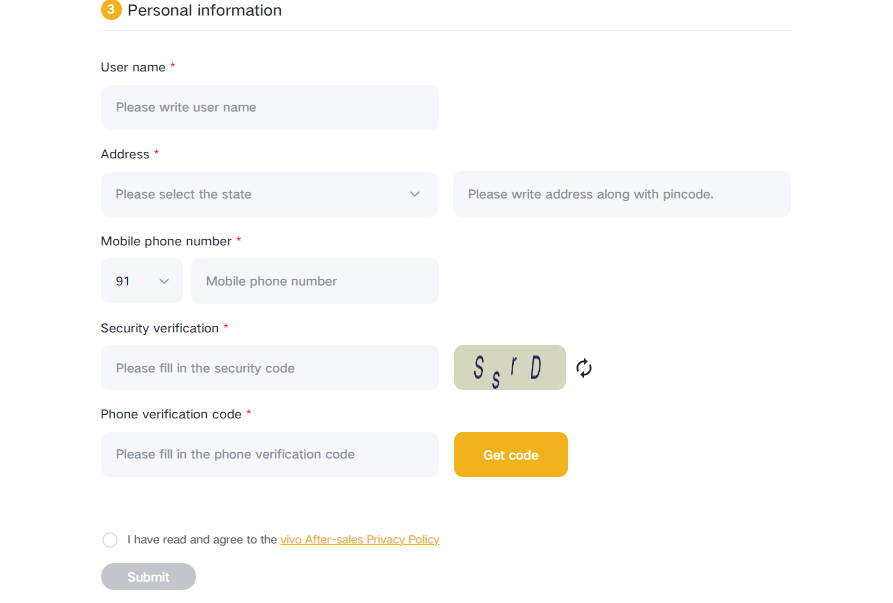Click the security code input field
The image size is (893, 603).
pos(269,368)
